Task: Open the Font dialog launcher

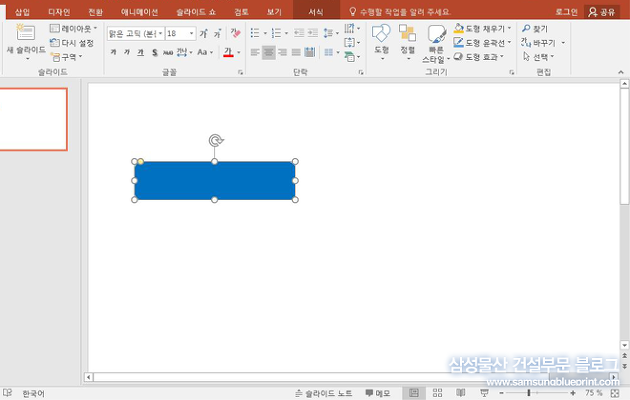Action: coord(240,72)
